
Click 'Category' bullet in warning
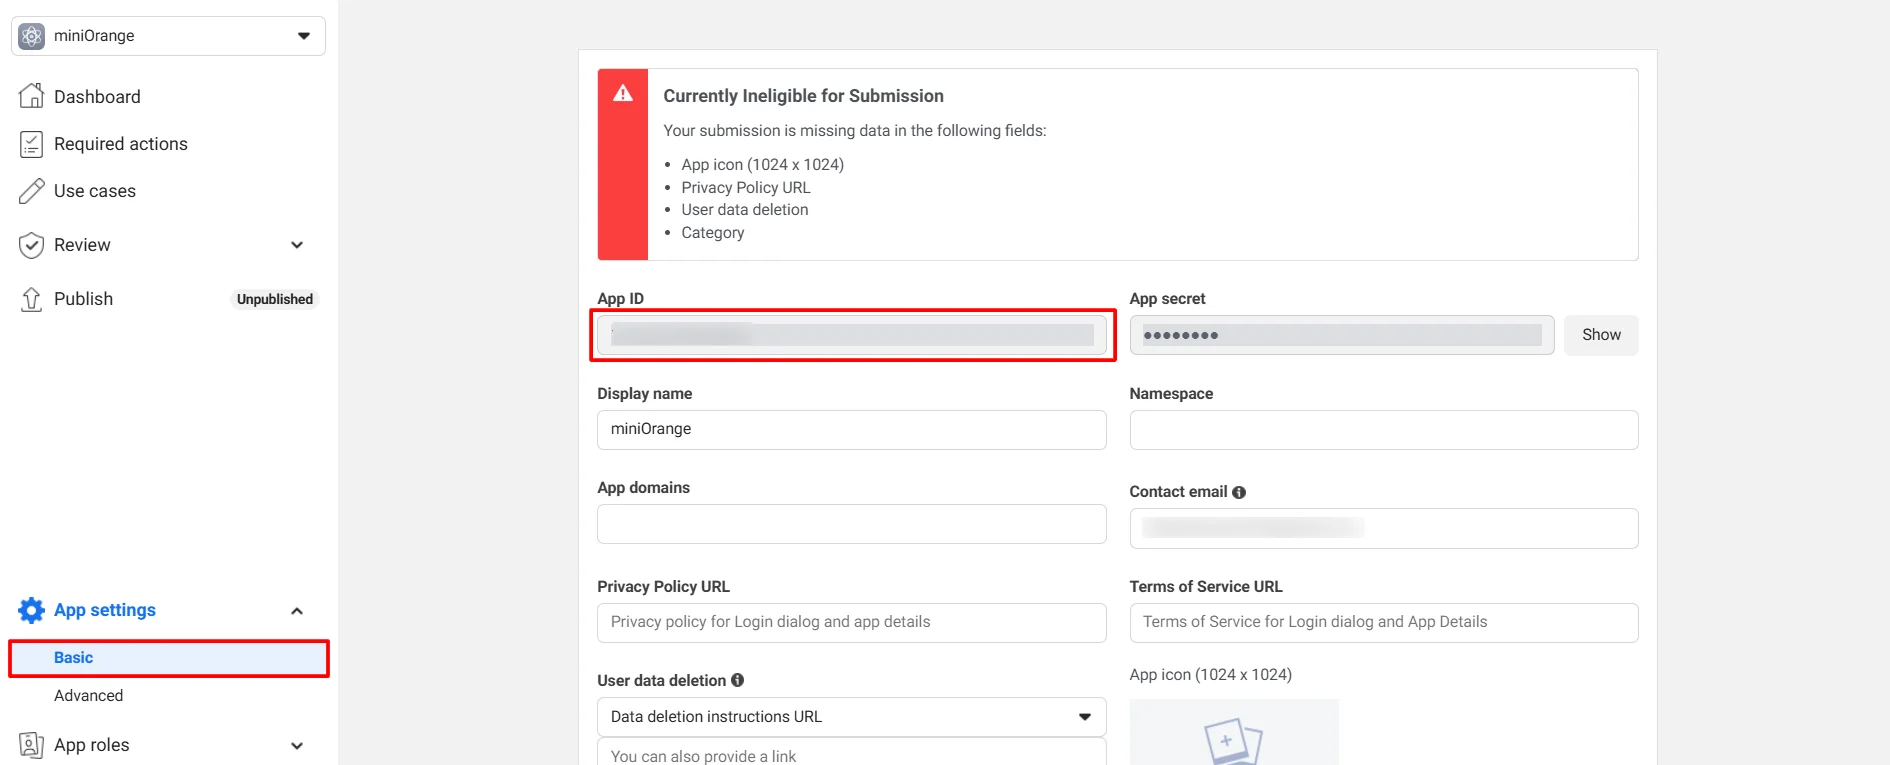pos(713,233)
